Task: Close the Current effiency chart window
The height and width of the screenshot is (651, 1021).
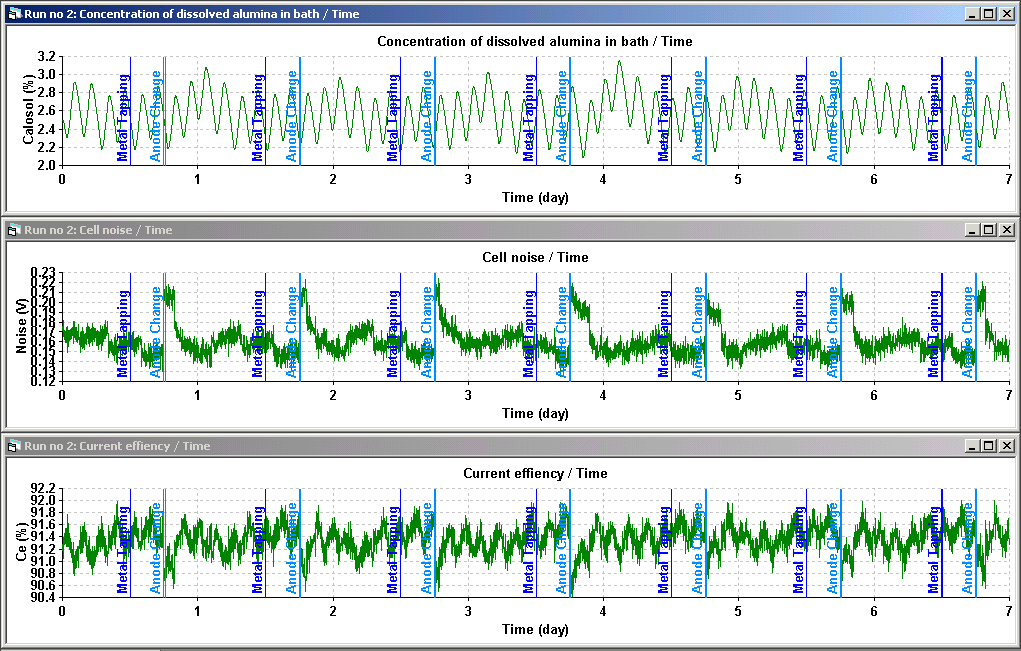Action: click(1007, 446)
